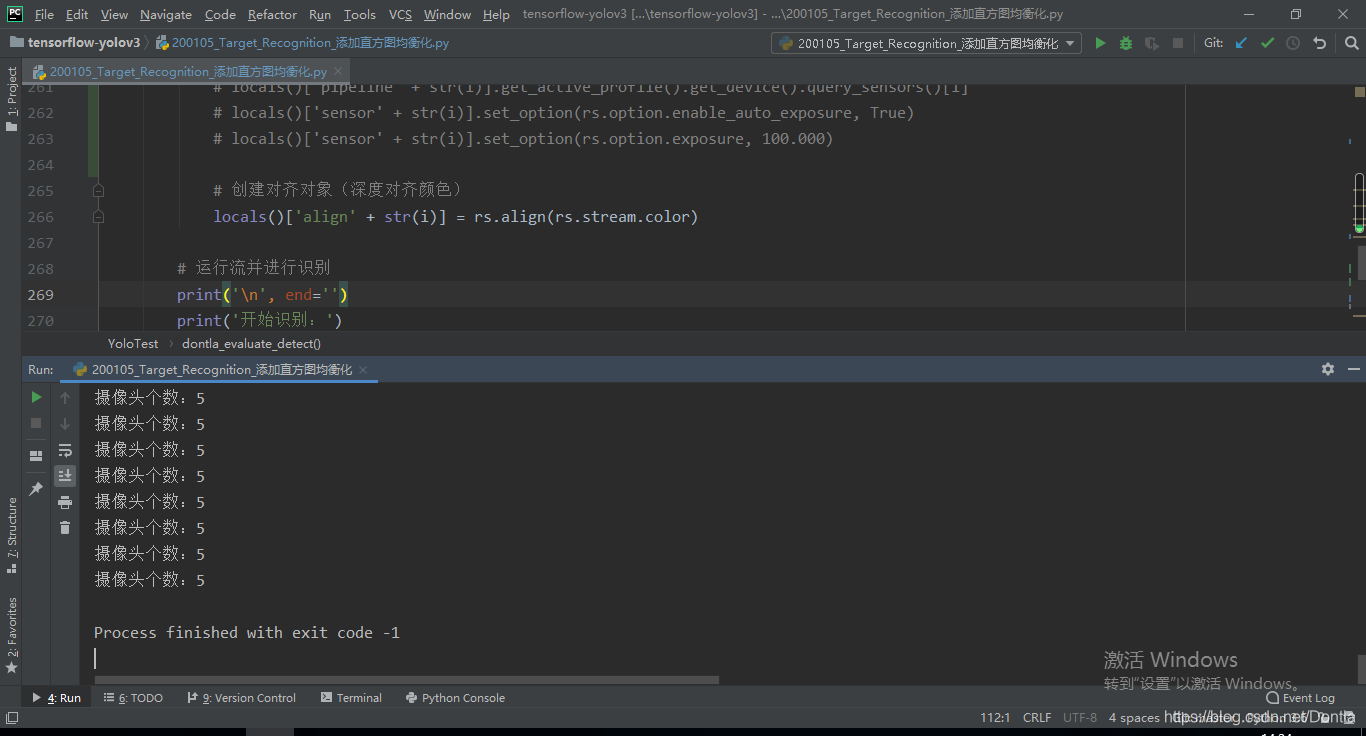Show Git history clock icon
1366x736 pixels.
click(1293, 43)
